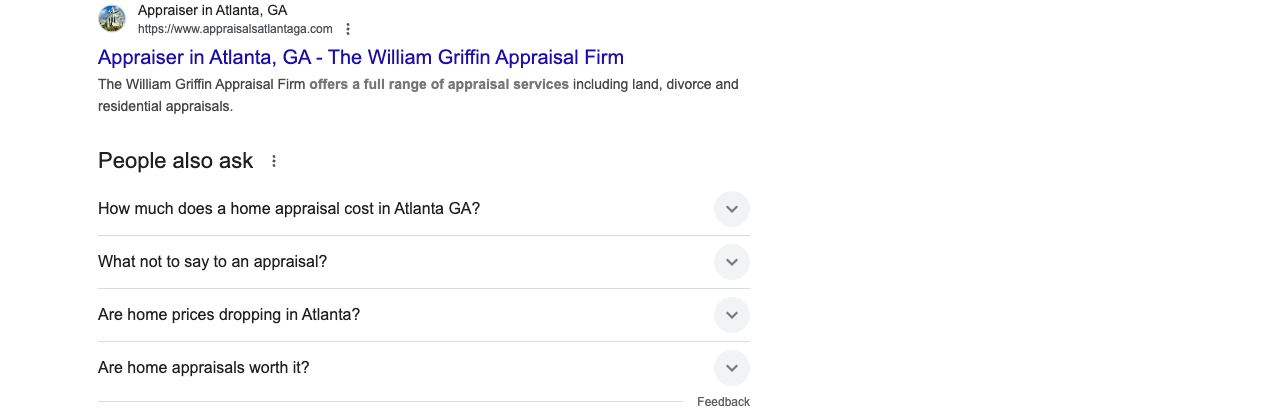Click the 'Appraiser in Atlanta, GA' site name

(212, 10)
